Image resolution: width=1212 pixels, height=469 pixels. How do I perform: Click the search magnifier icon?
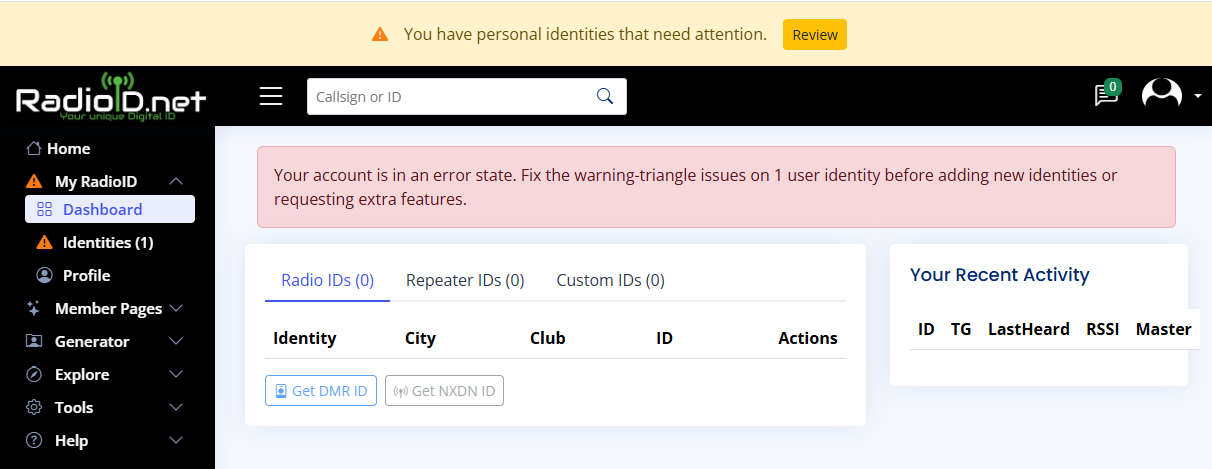pyautogui.click(x=604, y=96)
